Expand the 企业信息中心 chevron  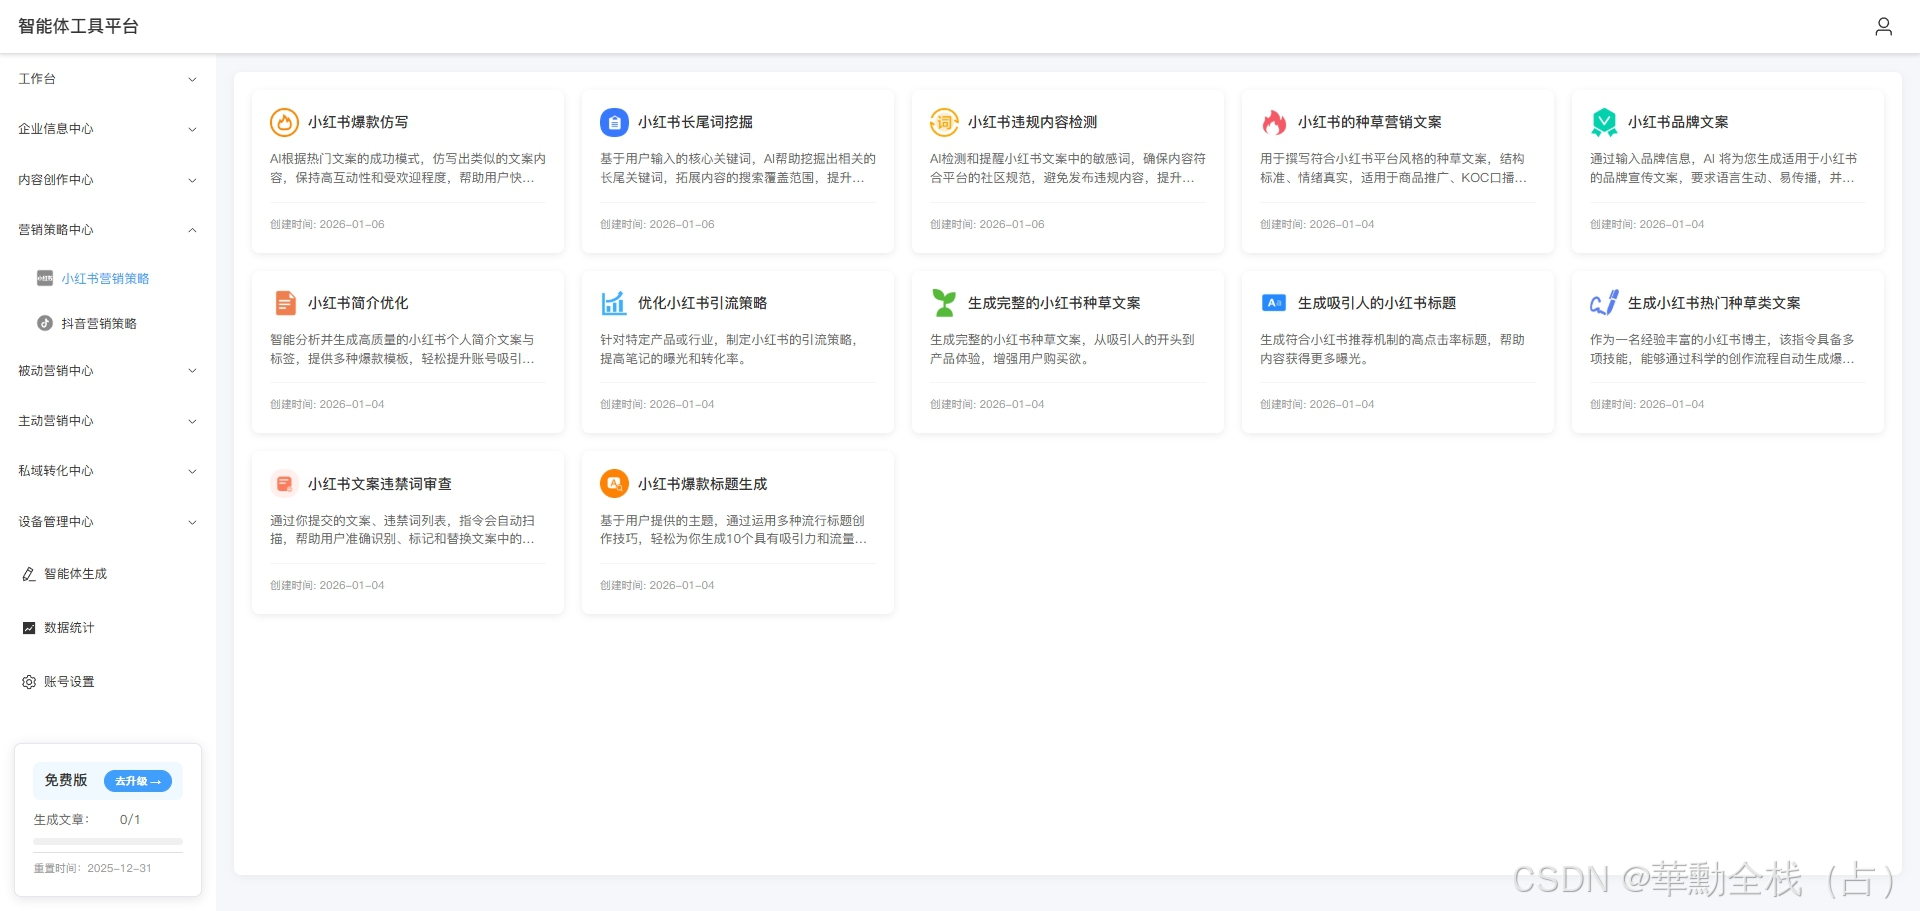tap(192, 129)
